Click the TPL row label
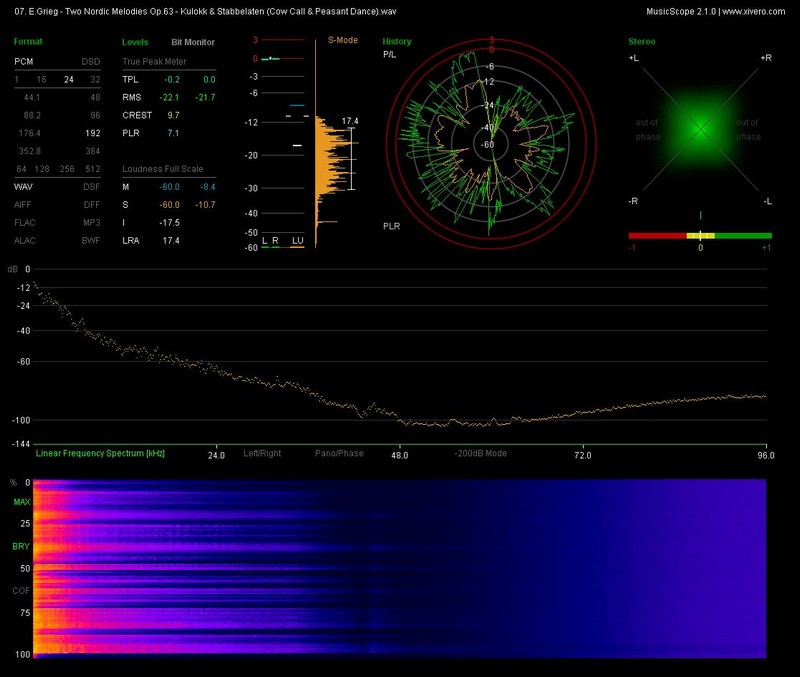 [130, 80]
